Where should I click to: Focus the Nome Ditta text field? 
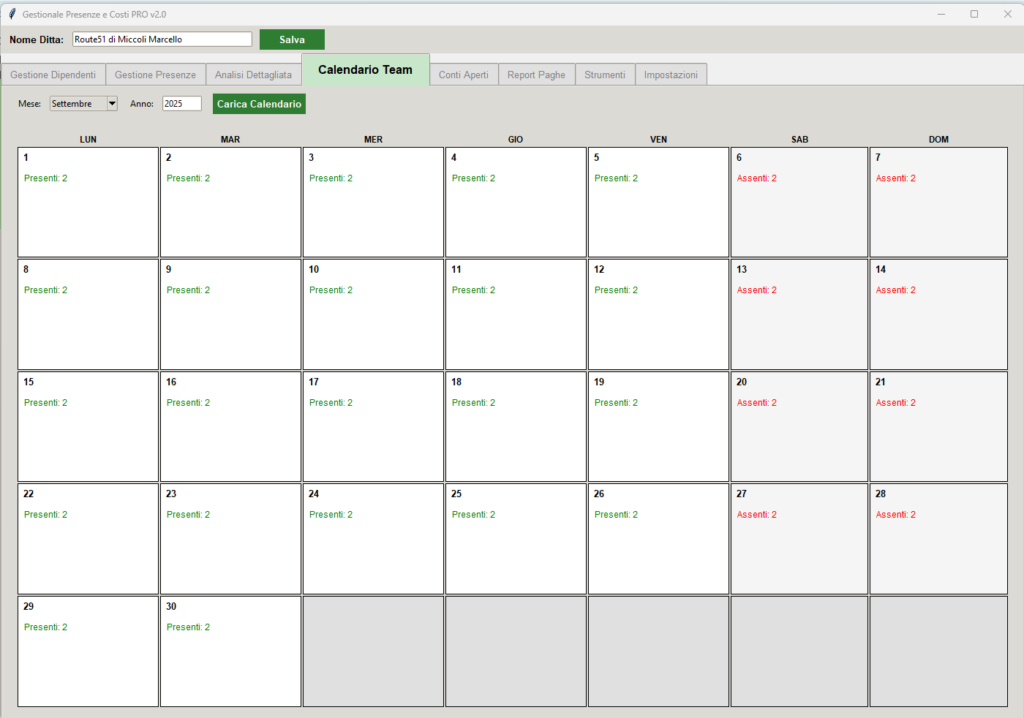click(x=162, y=39)
